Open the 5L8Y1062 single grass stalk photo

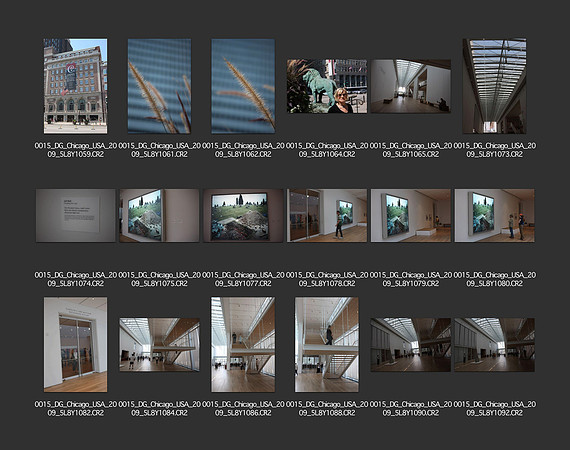[243, 86]
